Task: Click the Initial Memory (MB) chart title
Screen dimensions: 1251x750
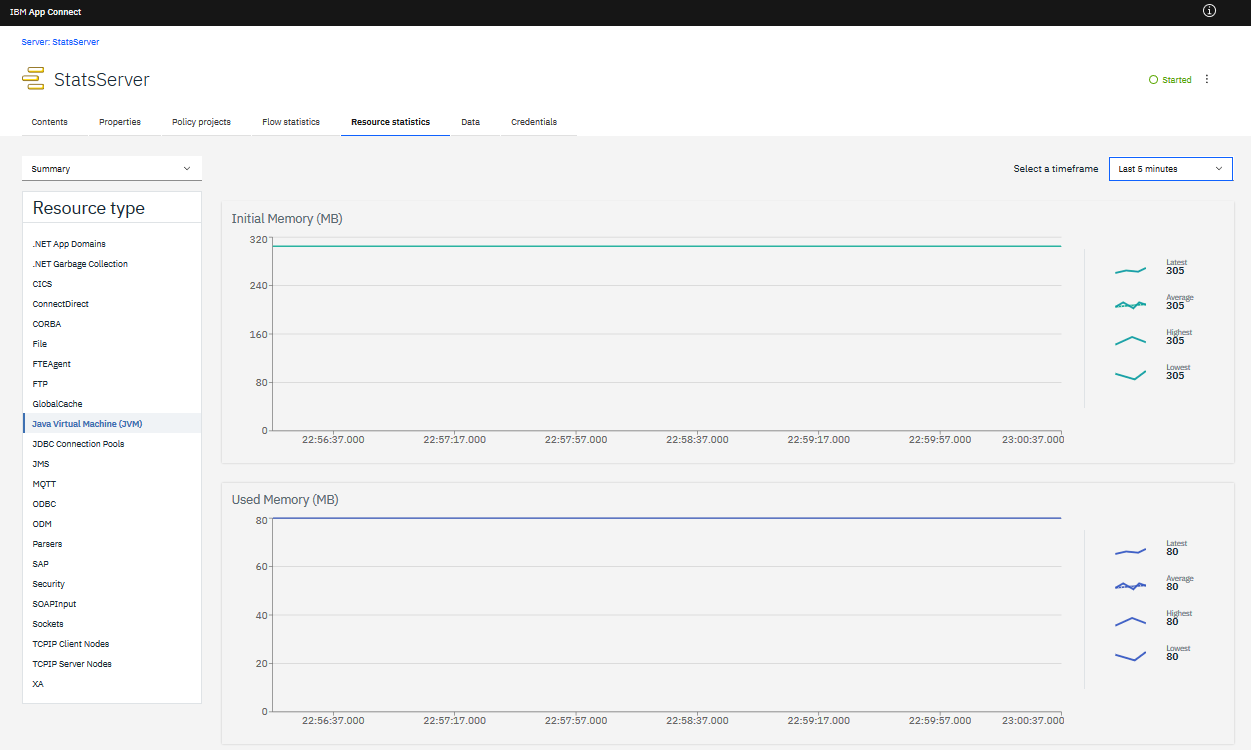Action: coord(287,218)
